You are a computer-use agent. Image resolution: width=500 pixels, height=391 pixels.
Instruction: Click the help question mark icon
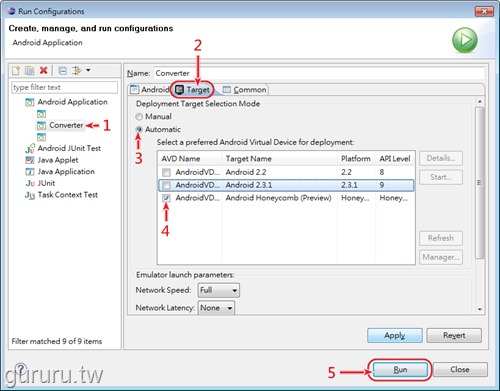(21, 369)
